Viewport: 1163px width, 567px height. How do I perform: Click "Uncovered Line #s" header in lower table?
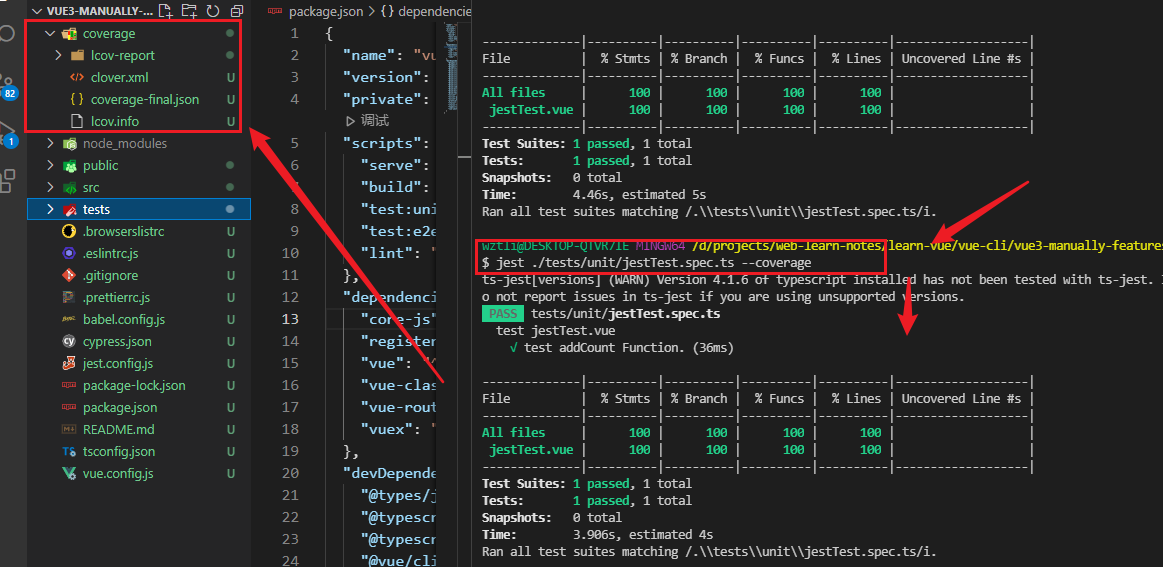click(961, 399)
